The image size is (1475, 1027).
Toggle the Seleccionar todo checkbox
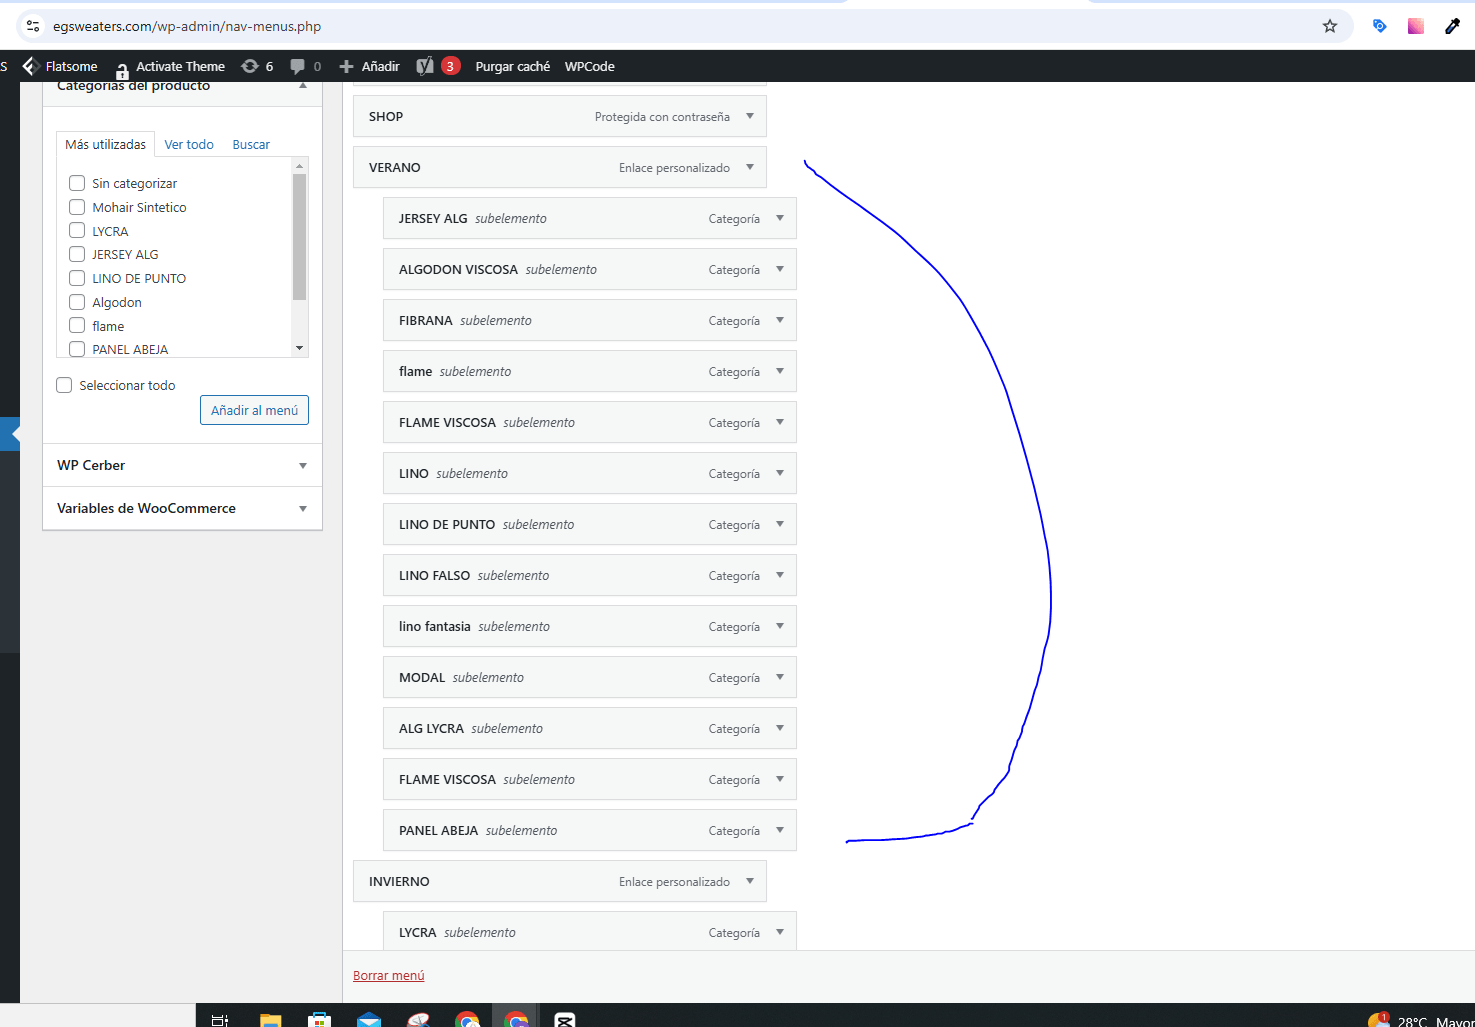64,385
